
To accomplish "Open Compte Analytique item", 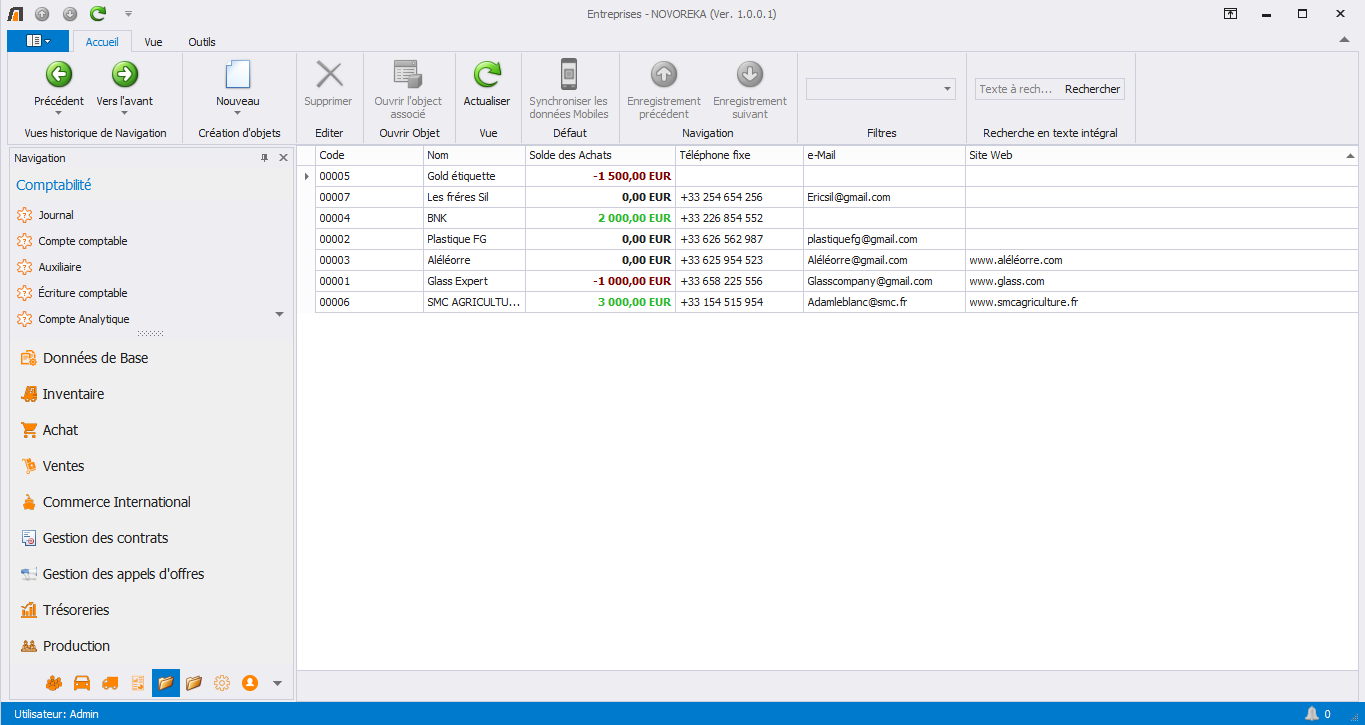I will click(84, 319).
